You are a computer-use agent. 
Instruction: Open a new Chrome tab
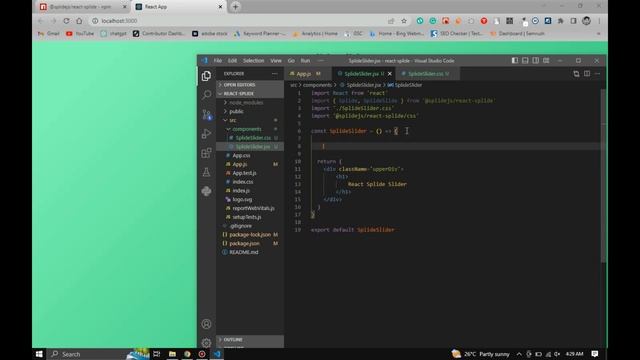[x=236, y=7]
